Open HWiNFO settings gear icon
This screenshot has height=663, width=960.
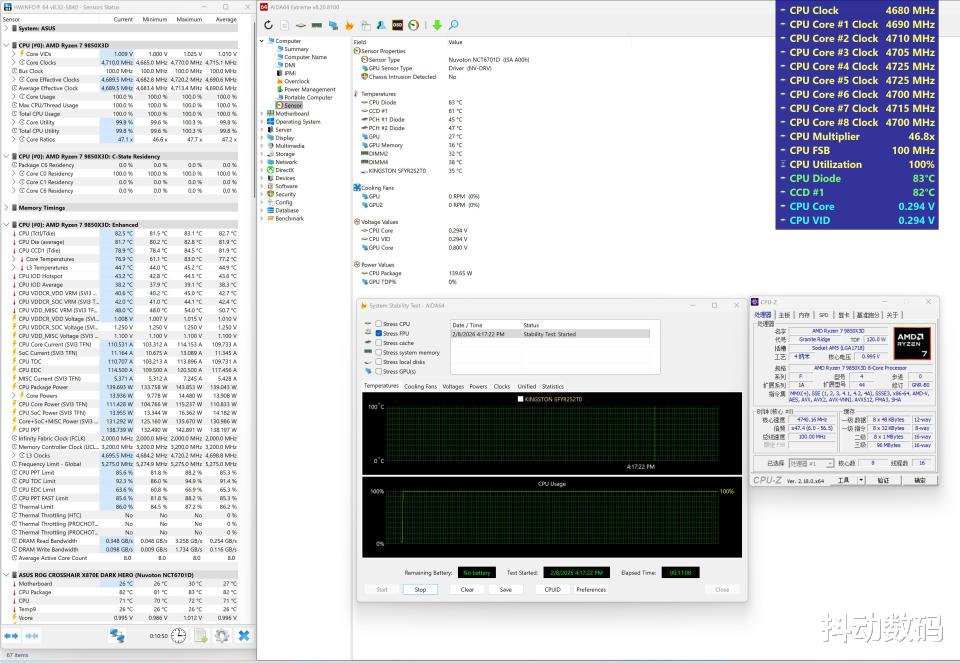coord(222,635)
